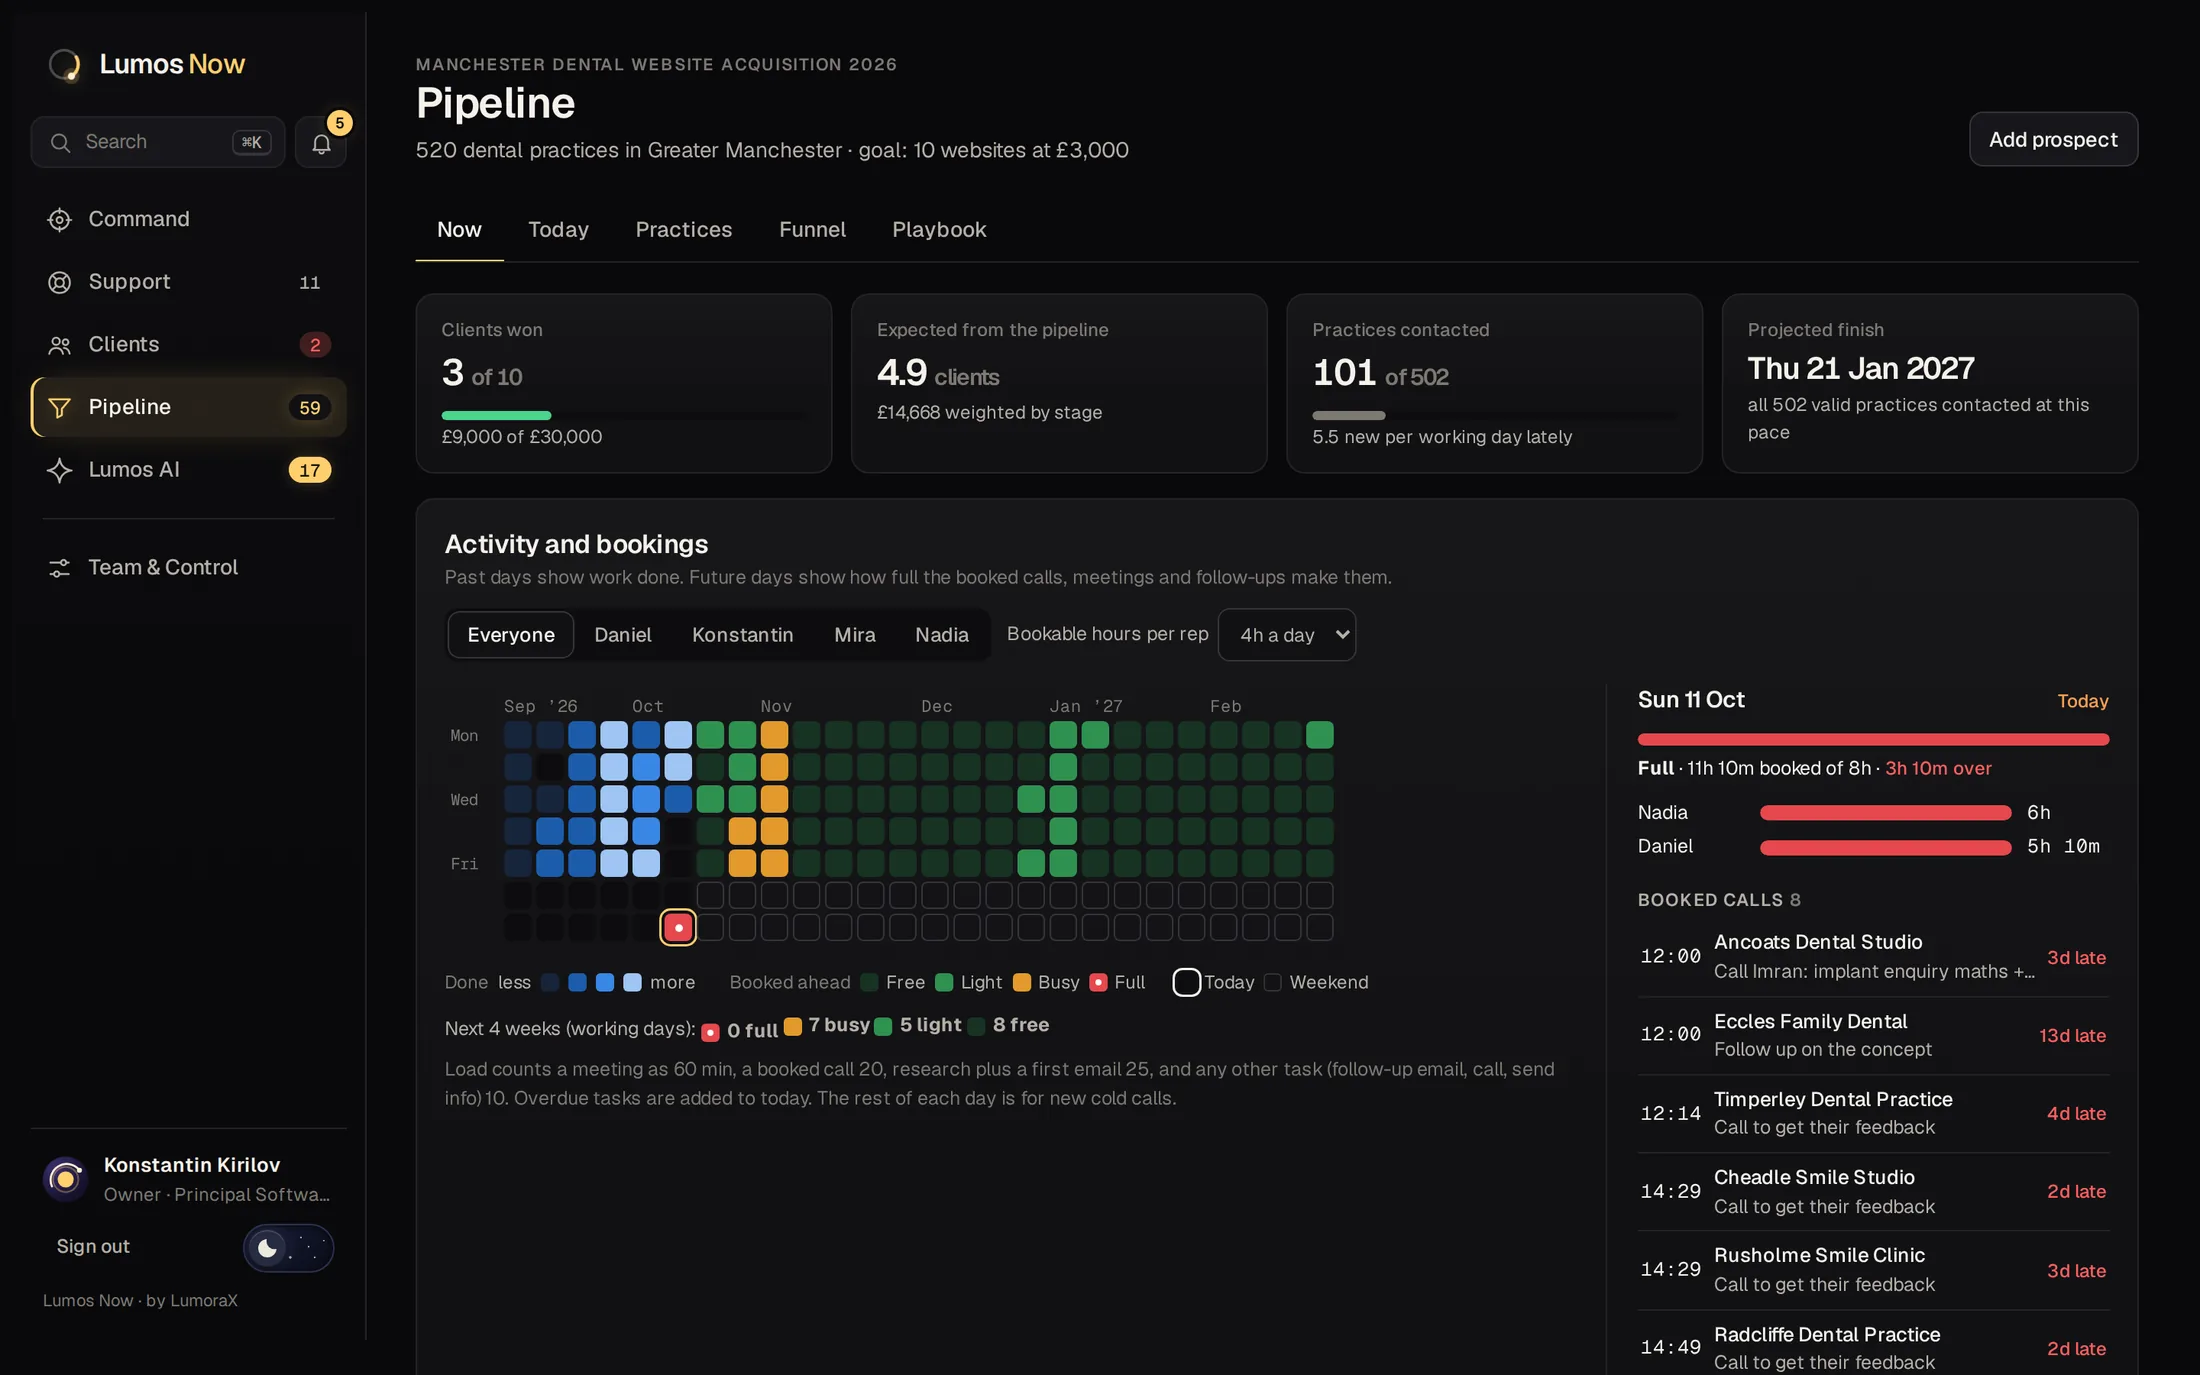Open the Projected finish card

pyautogui.click(x=1929, y=383)
